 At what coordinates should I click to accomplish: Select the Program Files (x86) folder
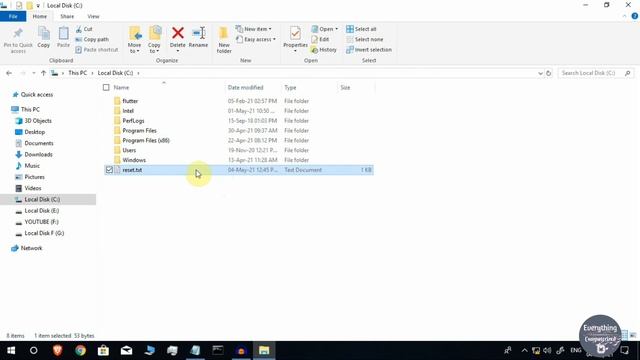pos(146,140)
